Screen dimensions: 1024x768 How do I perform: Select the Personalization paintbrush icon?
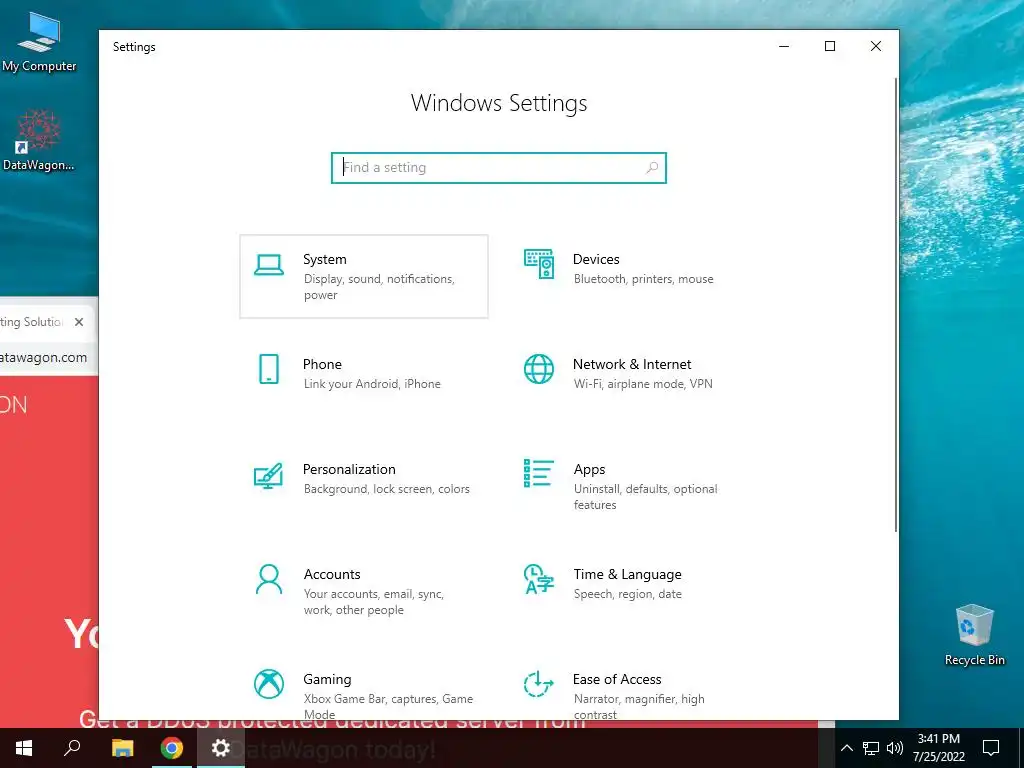tap(268, 475)
